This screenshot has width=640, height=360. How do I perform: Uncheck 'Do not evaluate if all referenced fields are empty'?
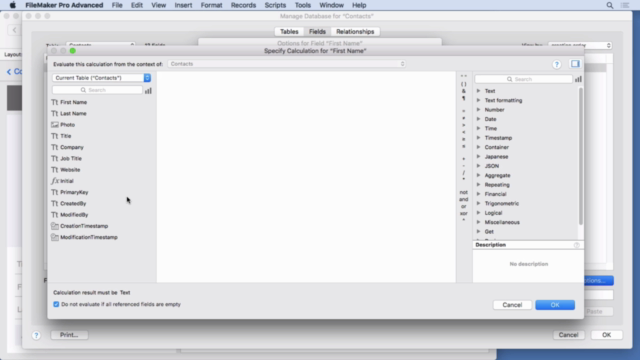[x=56, y=304]
